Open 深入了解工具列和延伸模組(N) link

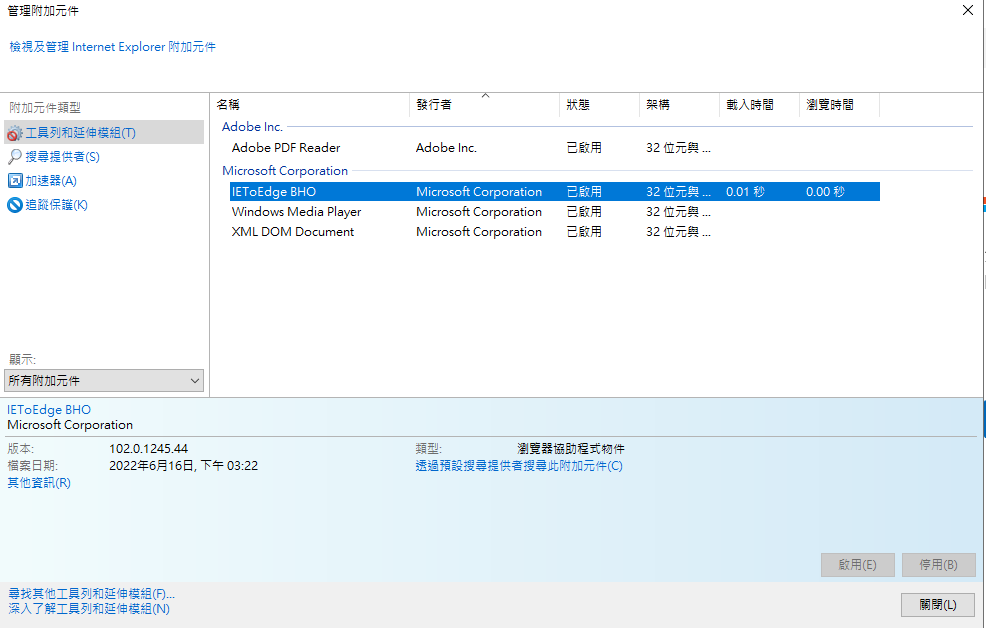point(89,609)
